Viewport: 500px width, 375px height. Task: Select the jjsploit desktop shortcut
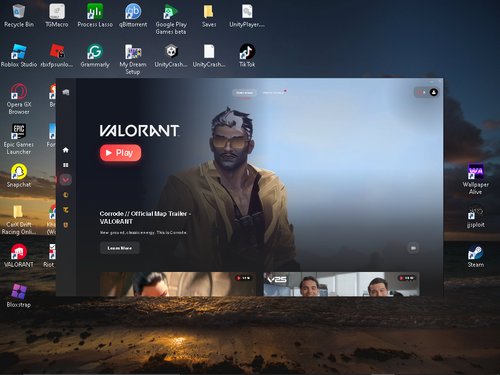[x=476, y=216]
